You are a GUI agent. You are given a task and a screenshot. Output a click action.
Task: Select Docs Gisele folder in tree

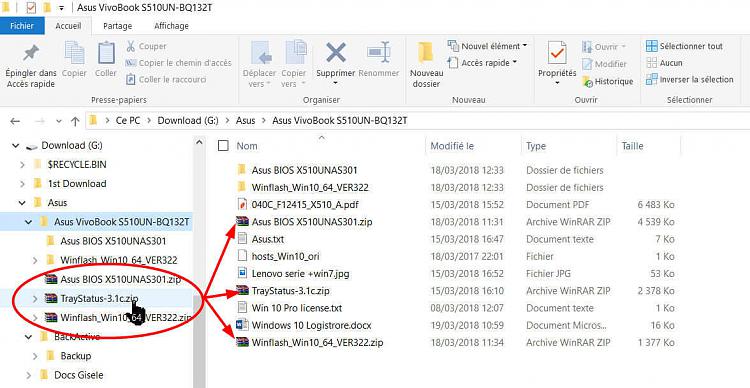[79, 375]
